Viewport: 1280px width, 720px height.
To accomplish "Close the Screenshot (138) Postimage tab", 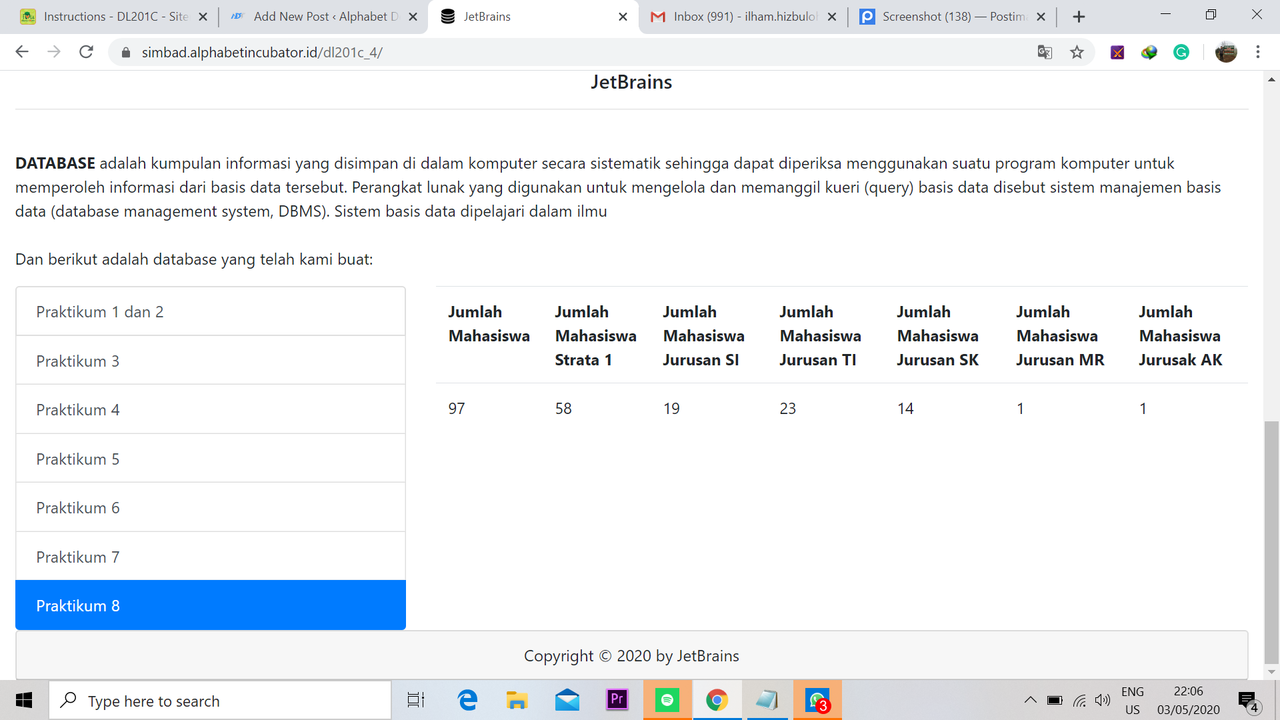I will coord(1041,17).
